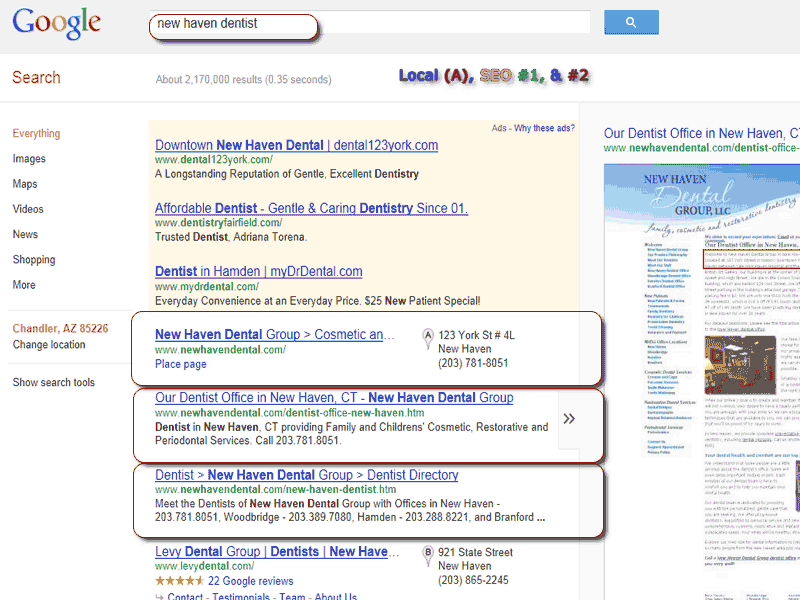Click Chandler, AZ 85226 location text
The height and width of the screenshot is (600, 800).
click(60, 328)
